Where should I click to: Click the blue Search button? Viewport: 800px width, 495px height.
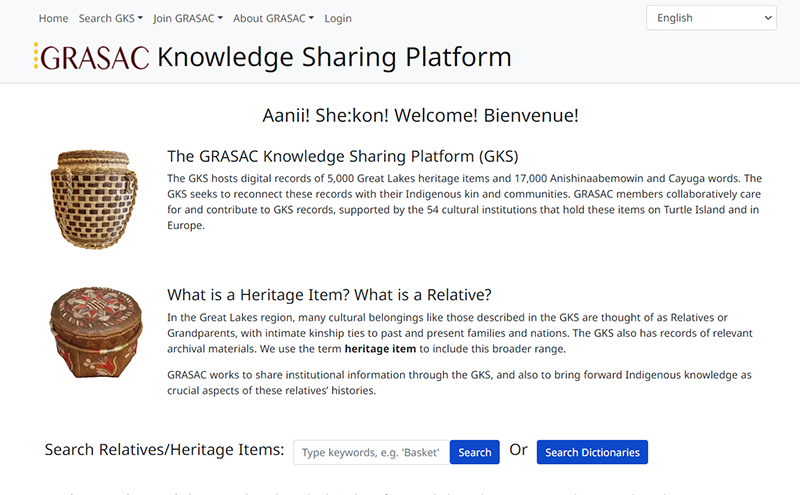click(x=474, y=452)
